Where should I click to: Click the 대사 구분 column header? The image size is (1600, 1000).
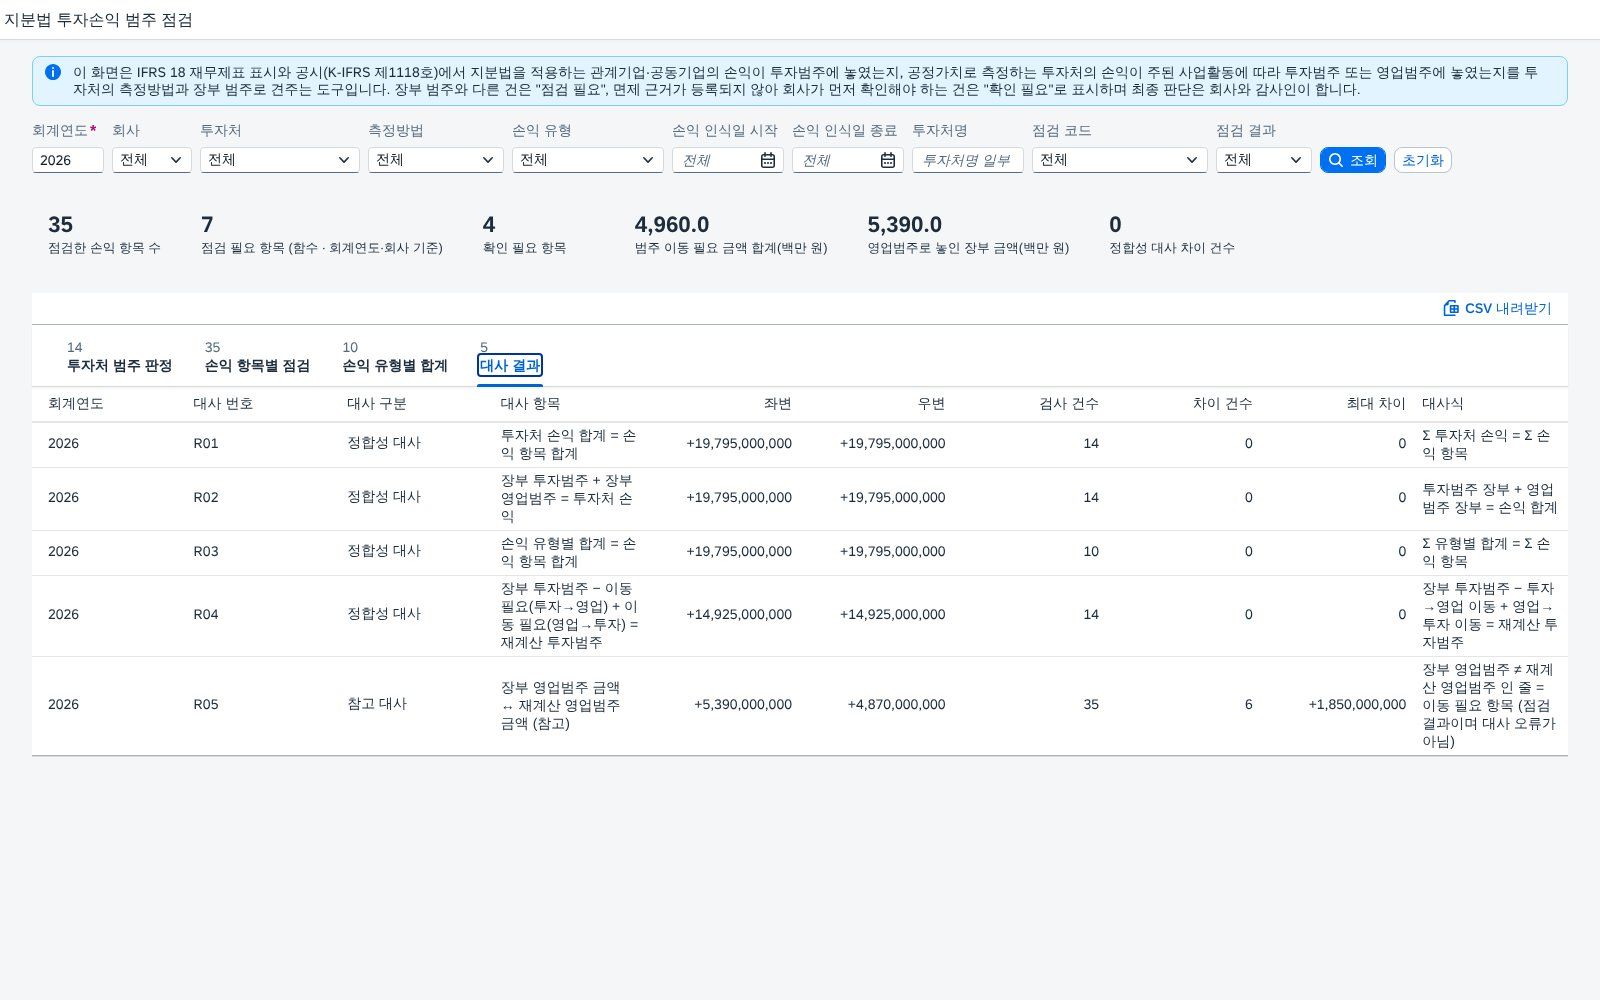coord(377,404)
